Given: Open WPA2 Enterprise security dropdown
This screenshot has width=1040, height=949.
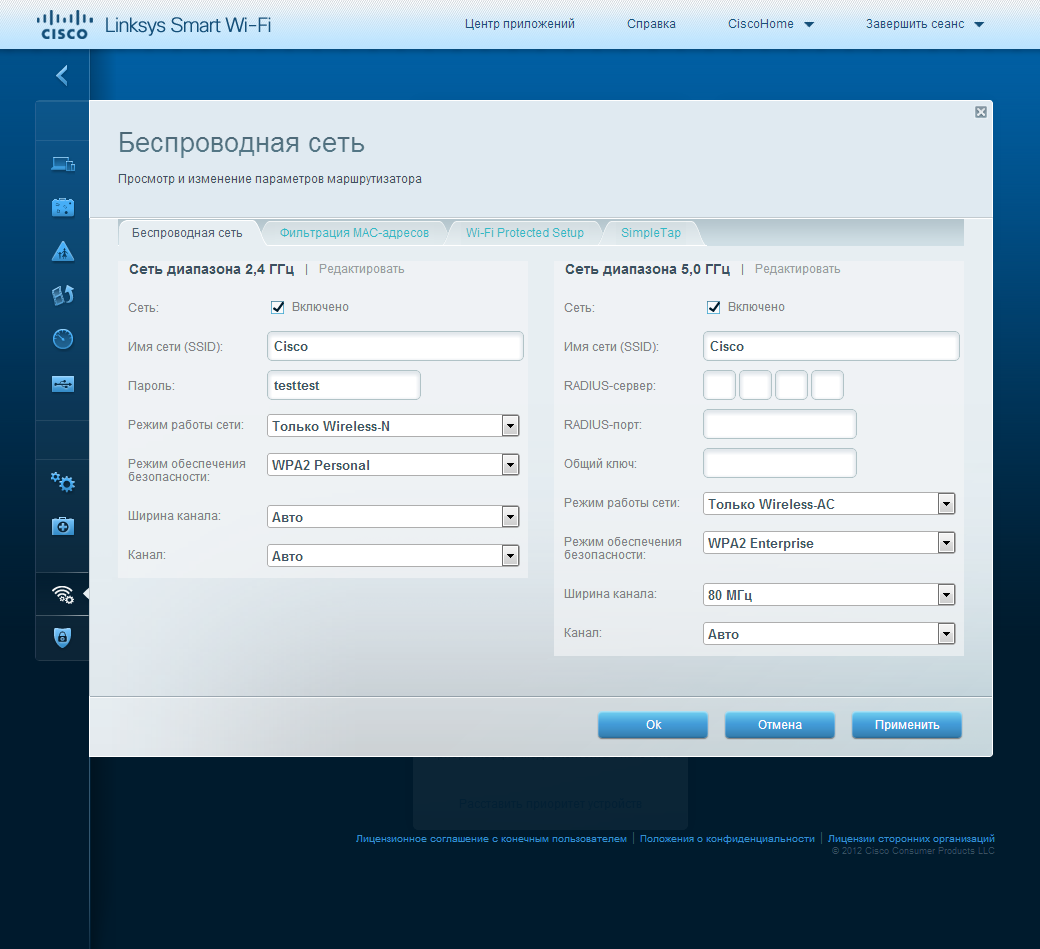Looking at the screenshot, I should (829, 543).
